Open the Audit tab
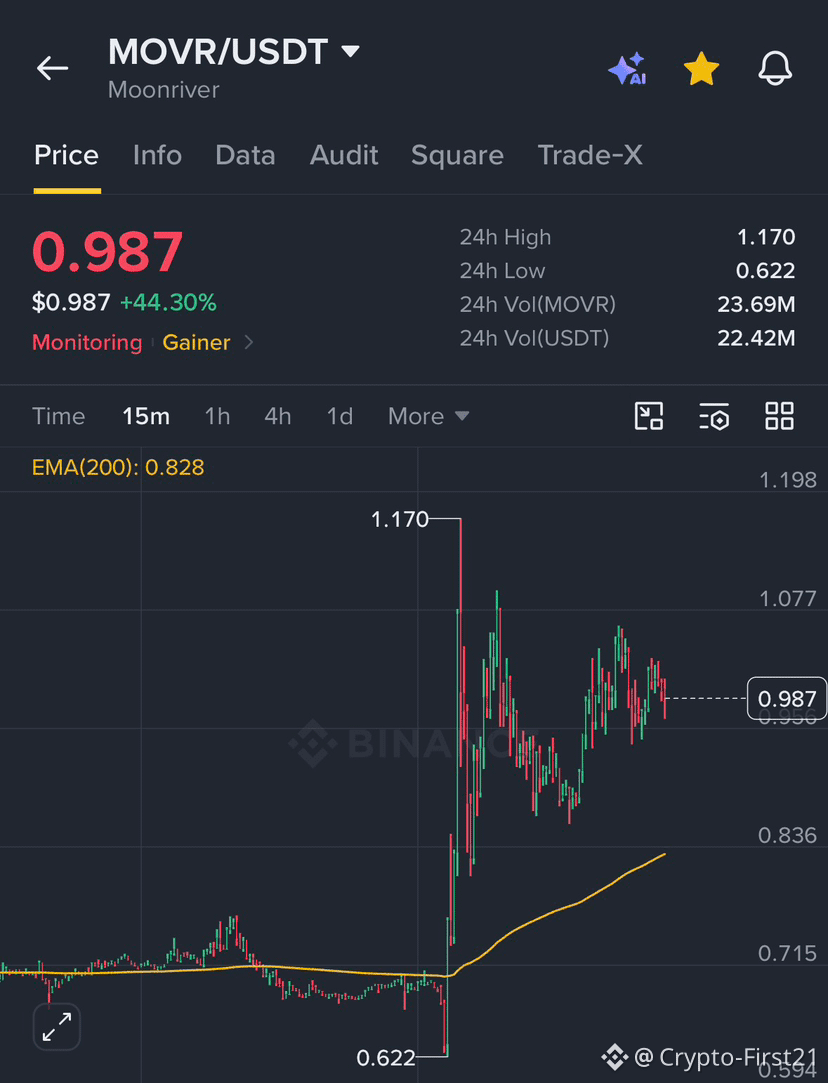828x1083 pixels. (x=344, y=155)
